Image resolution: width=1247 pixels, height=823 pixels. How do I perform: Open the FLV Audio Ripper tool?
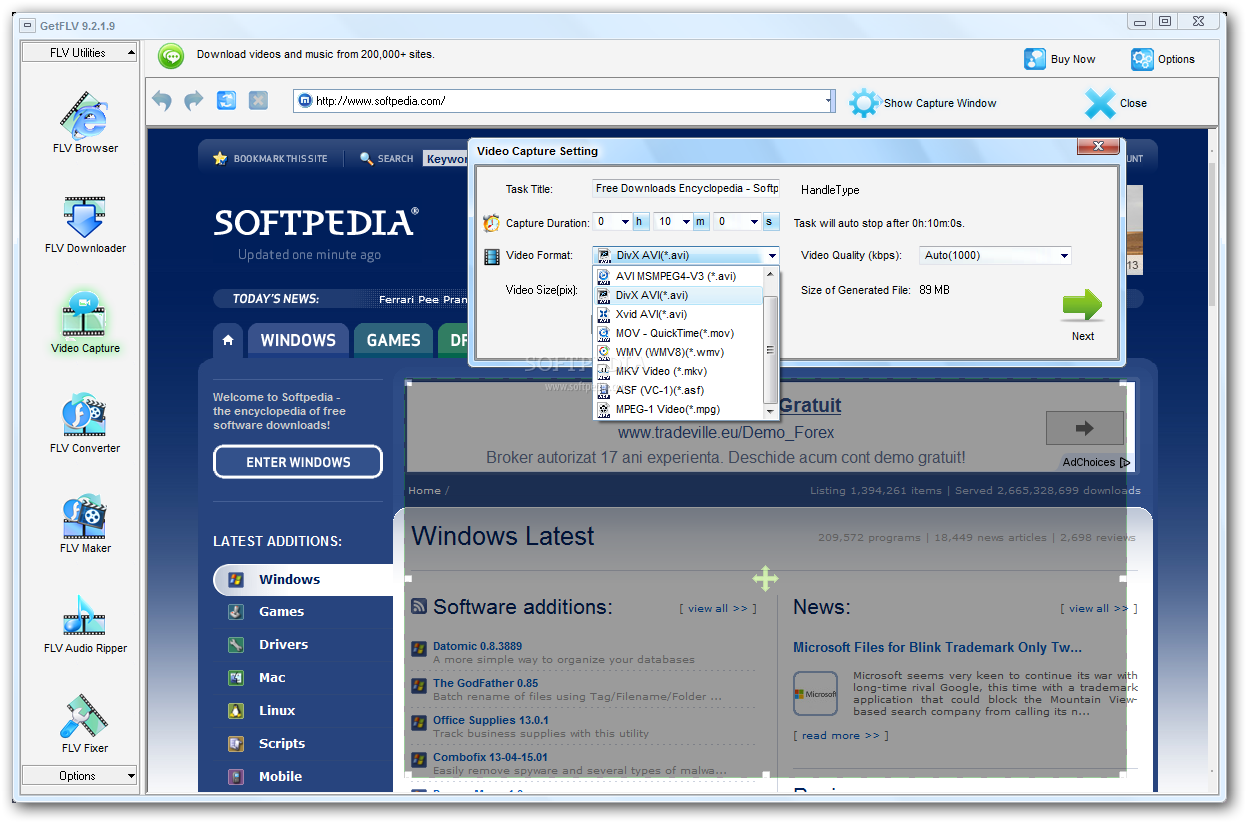(x=84, y=622)
